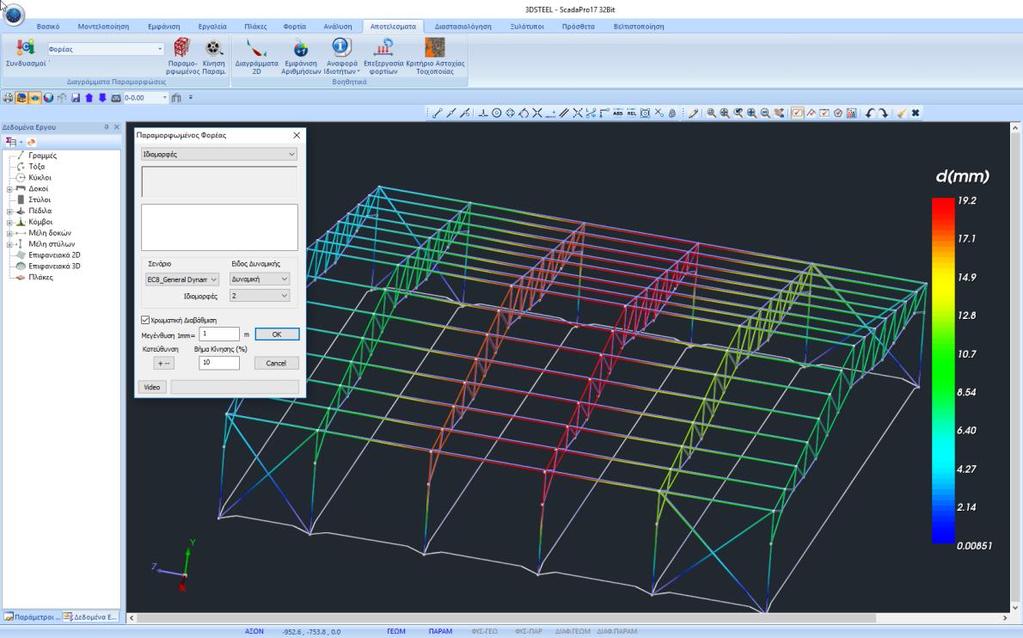Image resolution: width=1023 pixels, height=638 pixels.
Task: Expand the Μέλη δοκών tree node
Action: (10, 234)
